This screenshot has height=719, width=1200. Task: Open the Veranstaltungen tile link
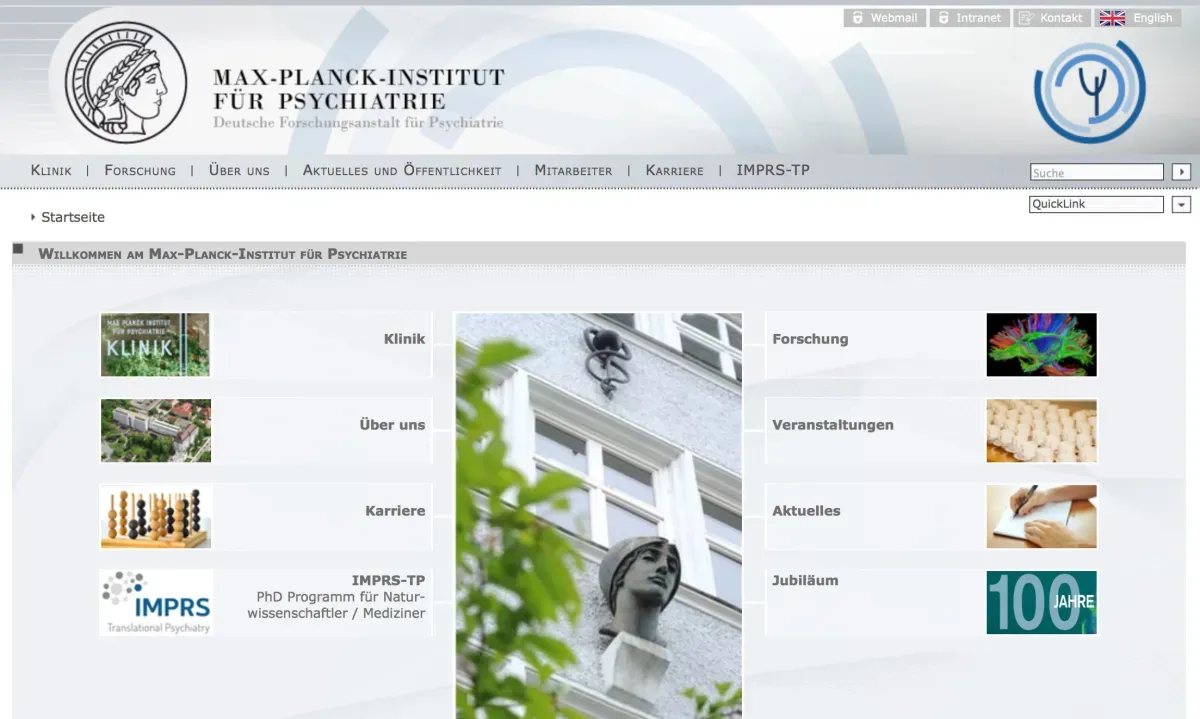[x=832, y=425]
